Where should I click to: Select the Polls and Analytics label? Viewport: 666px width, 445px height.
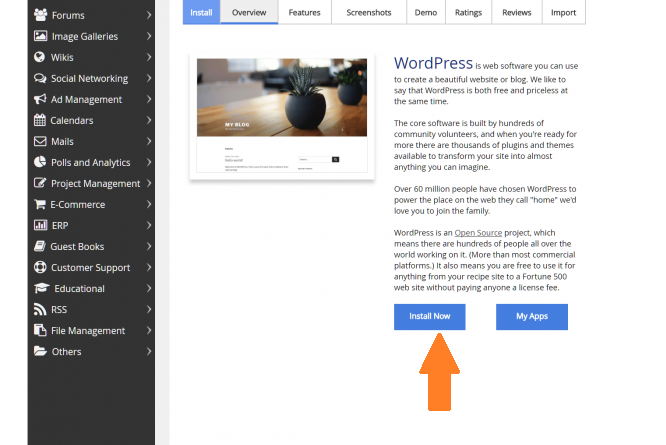click(90, 163)
